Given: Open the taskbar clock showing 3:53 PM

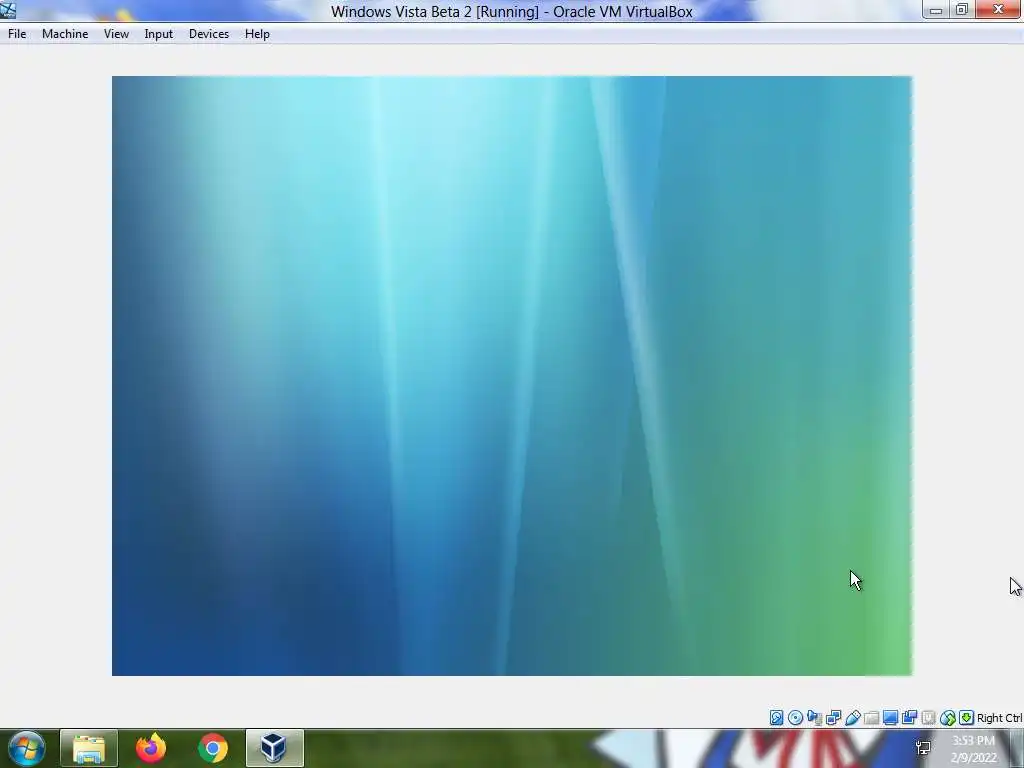Looking at the screenshot, I should (974, 749).
